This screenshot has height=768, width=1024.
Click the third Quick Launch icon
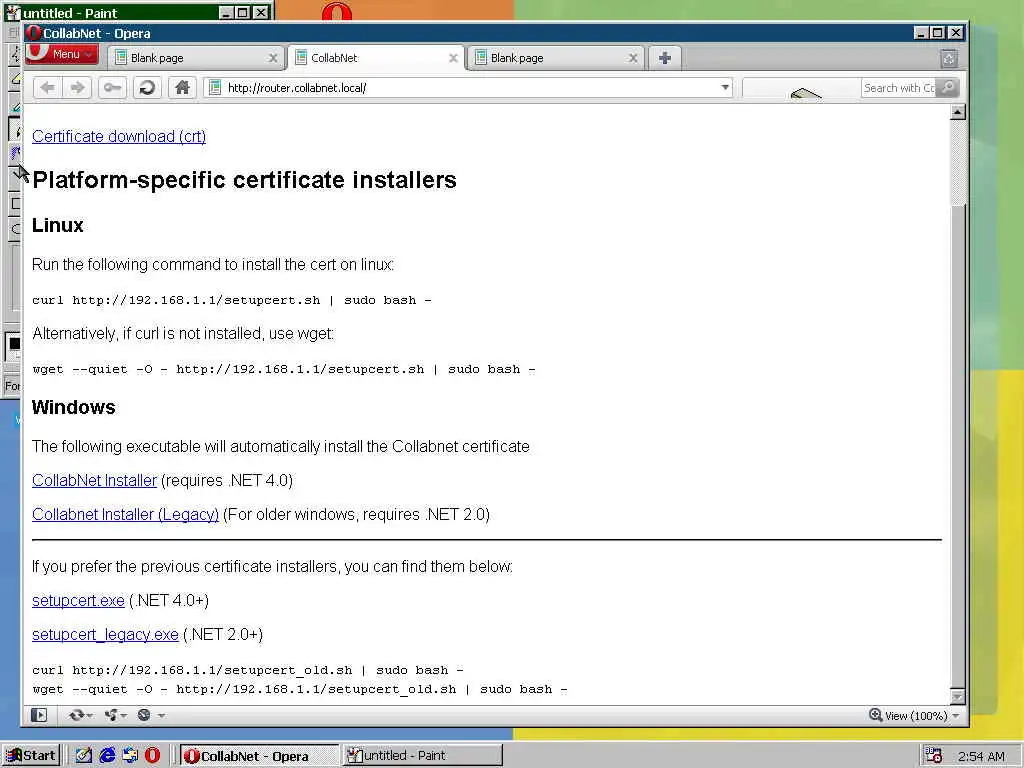point(130,756)
